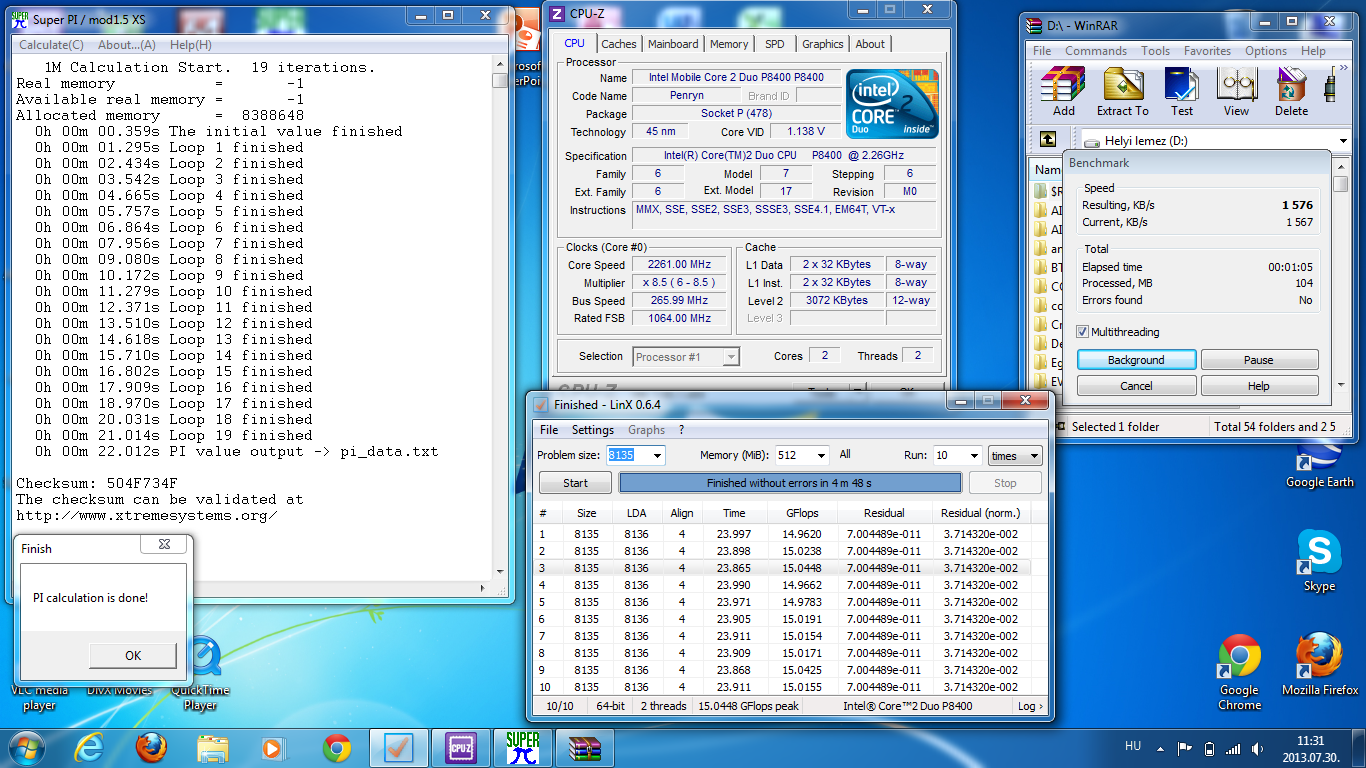Switch to Super PI via taskbar icon

coord(523,748)
